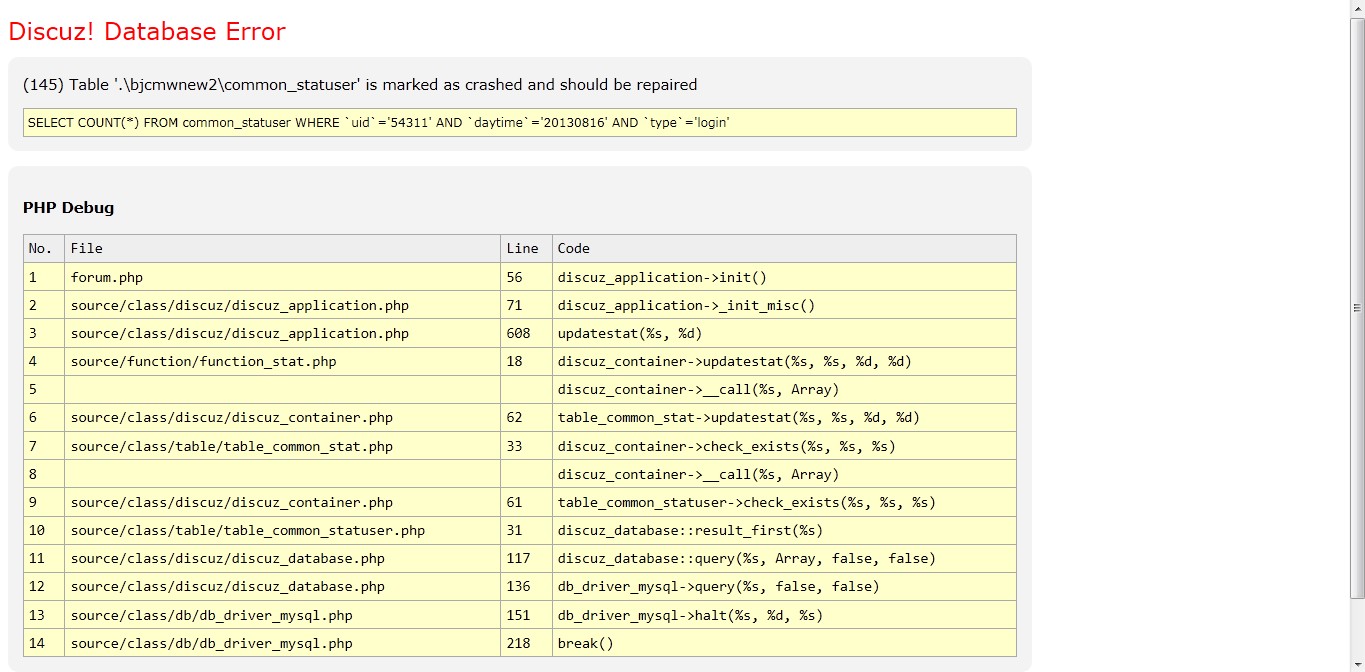The width and height of the screenshot is (1365, 672).
Task: Click the "PHP Debug" heading
Action: pyautogui.click(x=68, y=208)
